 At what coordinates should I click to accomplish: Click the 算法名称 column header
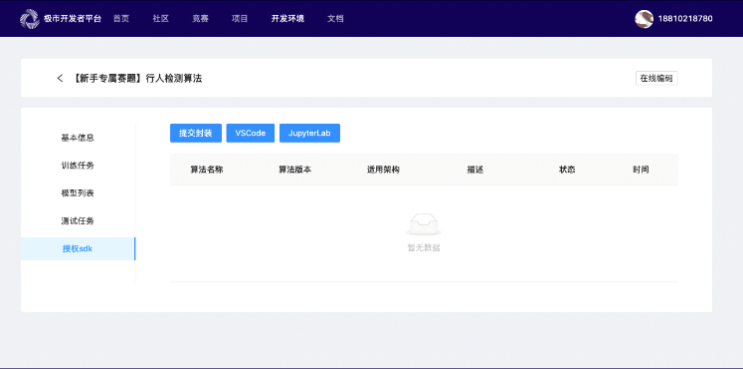207,170
